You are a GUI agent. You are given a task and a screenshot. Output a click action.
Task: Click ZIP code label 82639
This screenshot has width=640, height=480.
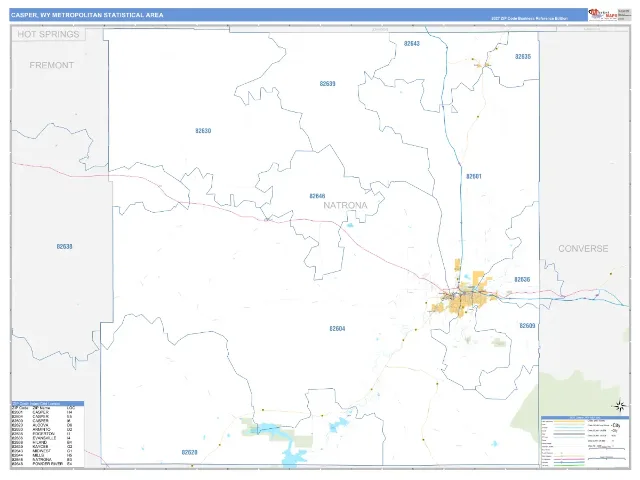click(327, 84)
